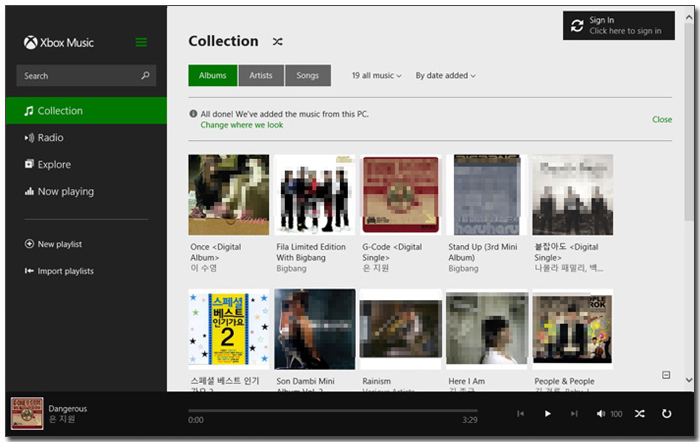Click the Now playing album art thumbnail

coord(27,413)
